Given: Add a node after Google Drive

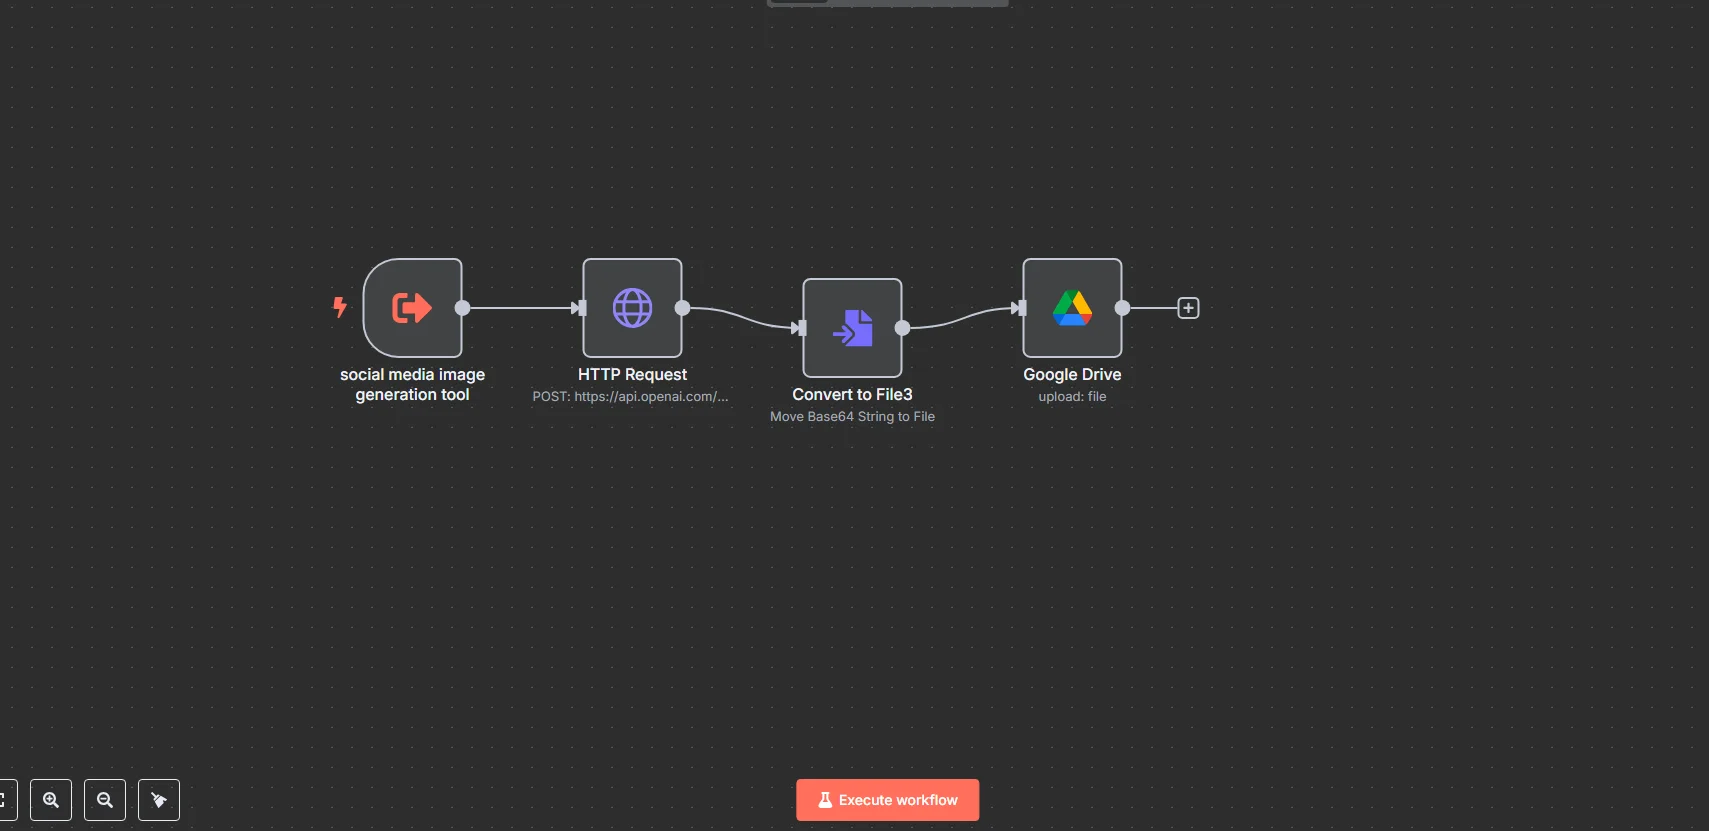Looking at the screenshot, I should (1188, 308).
